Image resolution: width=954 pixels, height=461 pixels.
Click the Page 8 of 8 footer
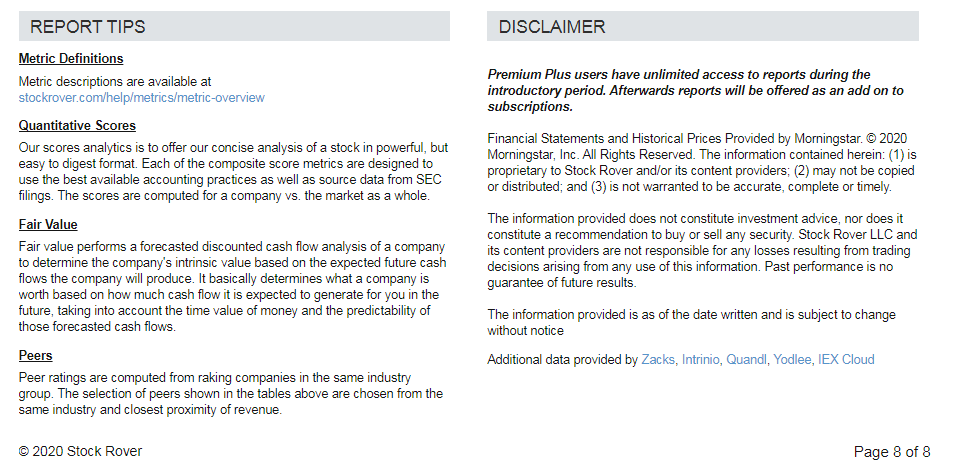click(892, 452)
